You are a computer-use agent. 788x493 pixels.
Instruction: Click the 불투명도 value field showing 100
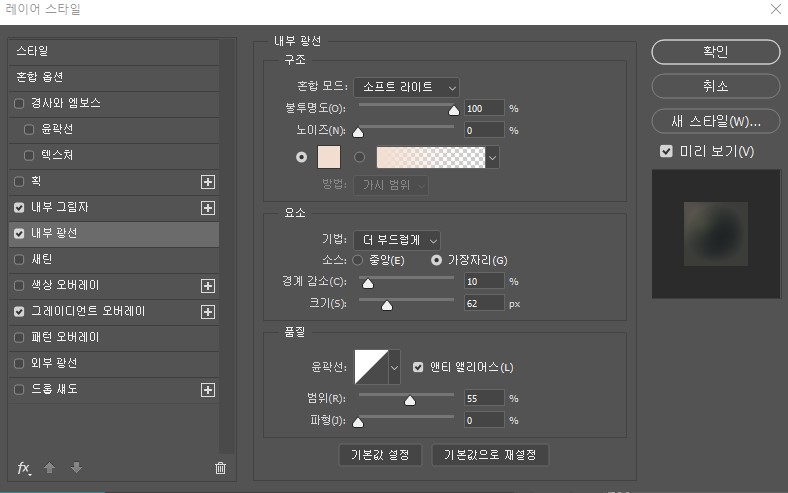[x=484, y=109]
